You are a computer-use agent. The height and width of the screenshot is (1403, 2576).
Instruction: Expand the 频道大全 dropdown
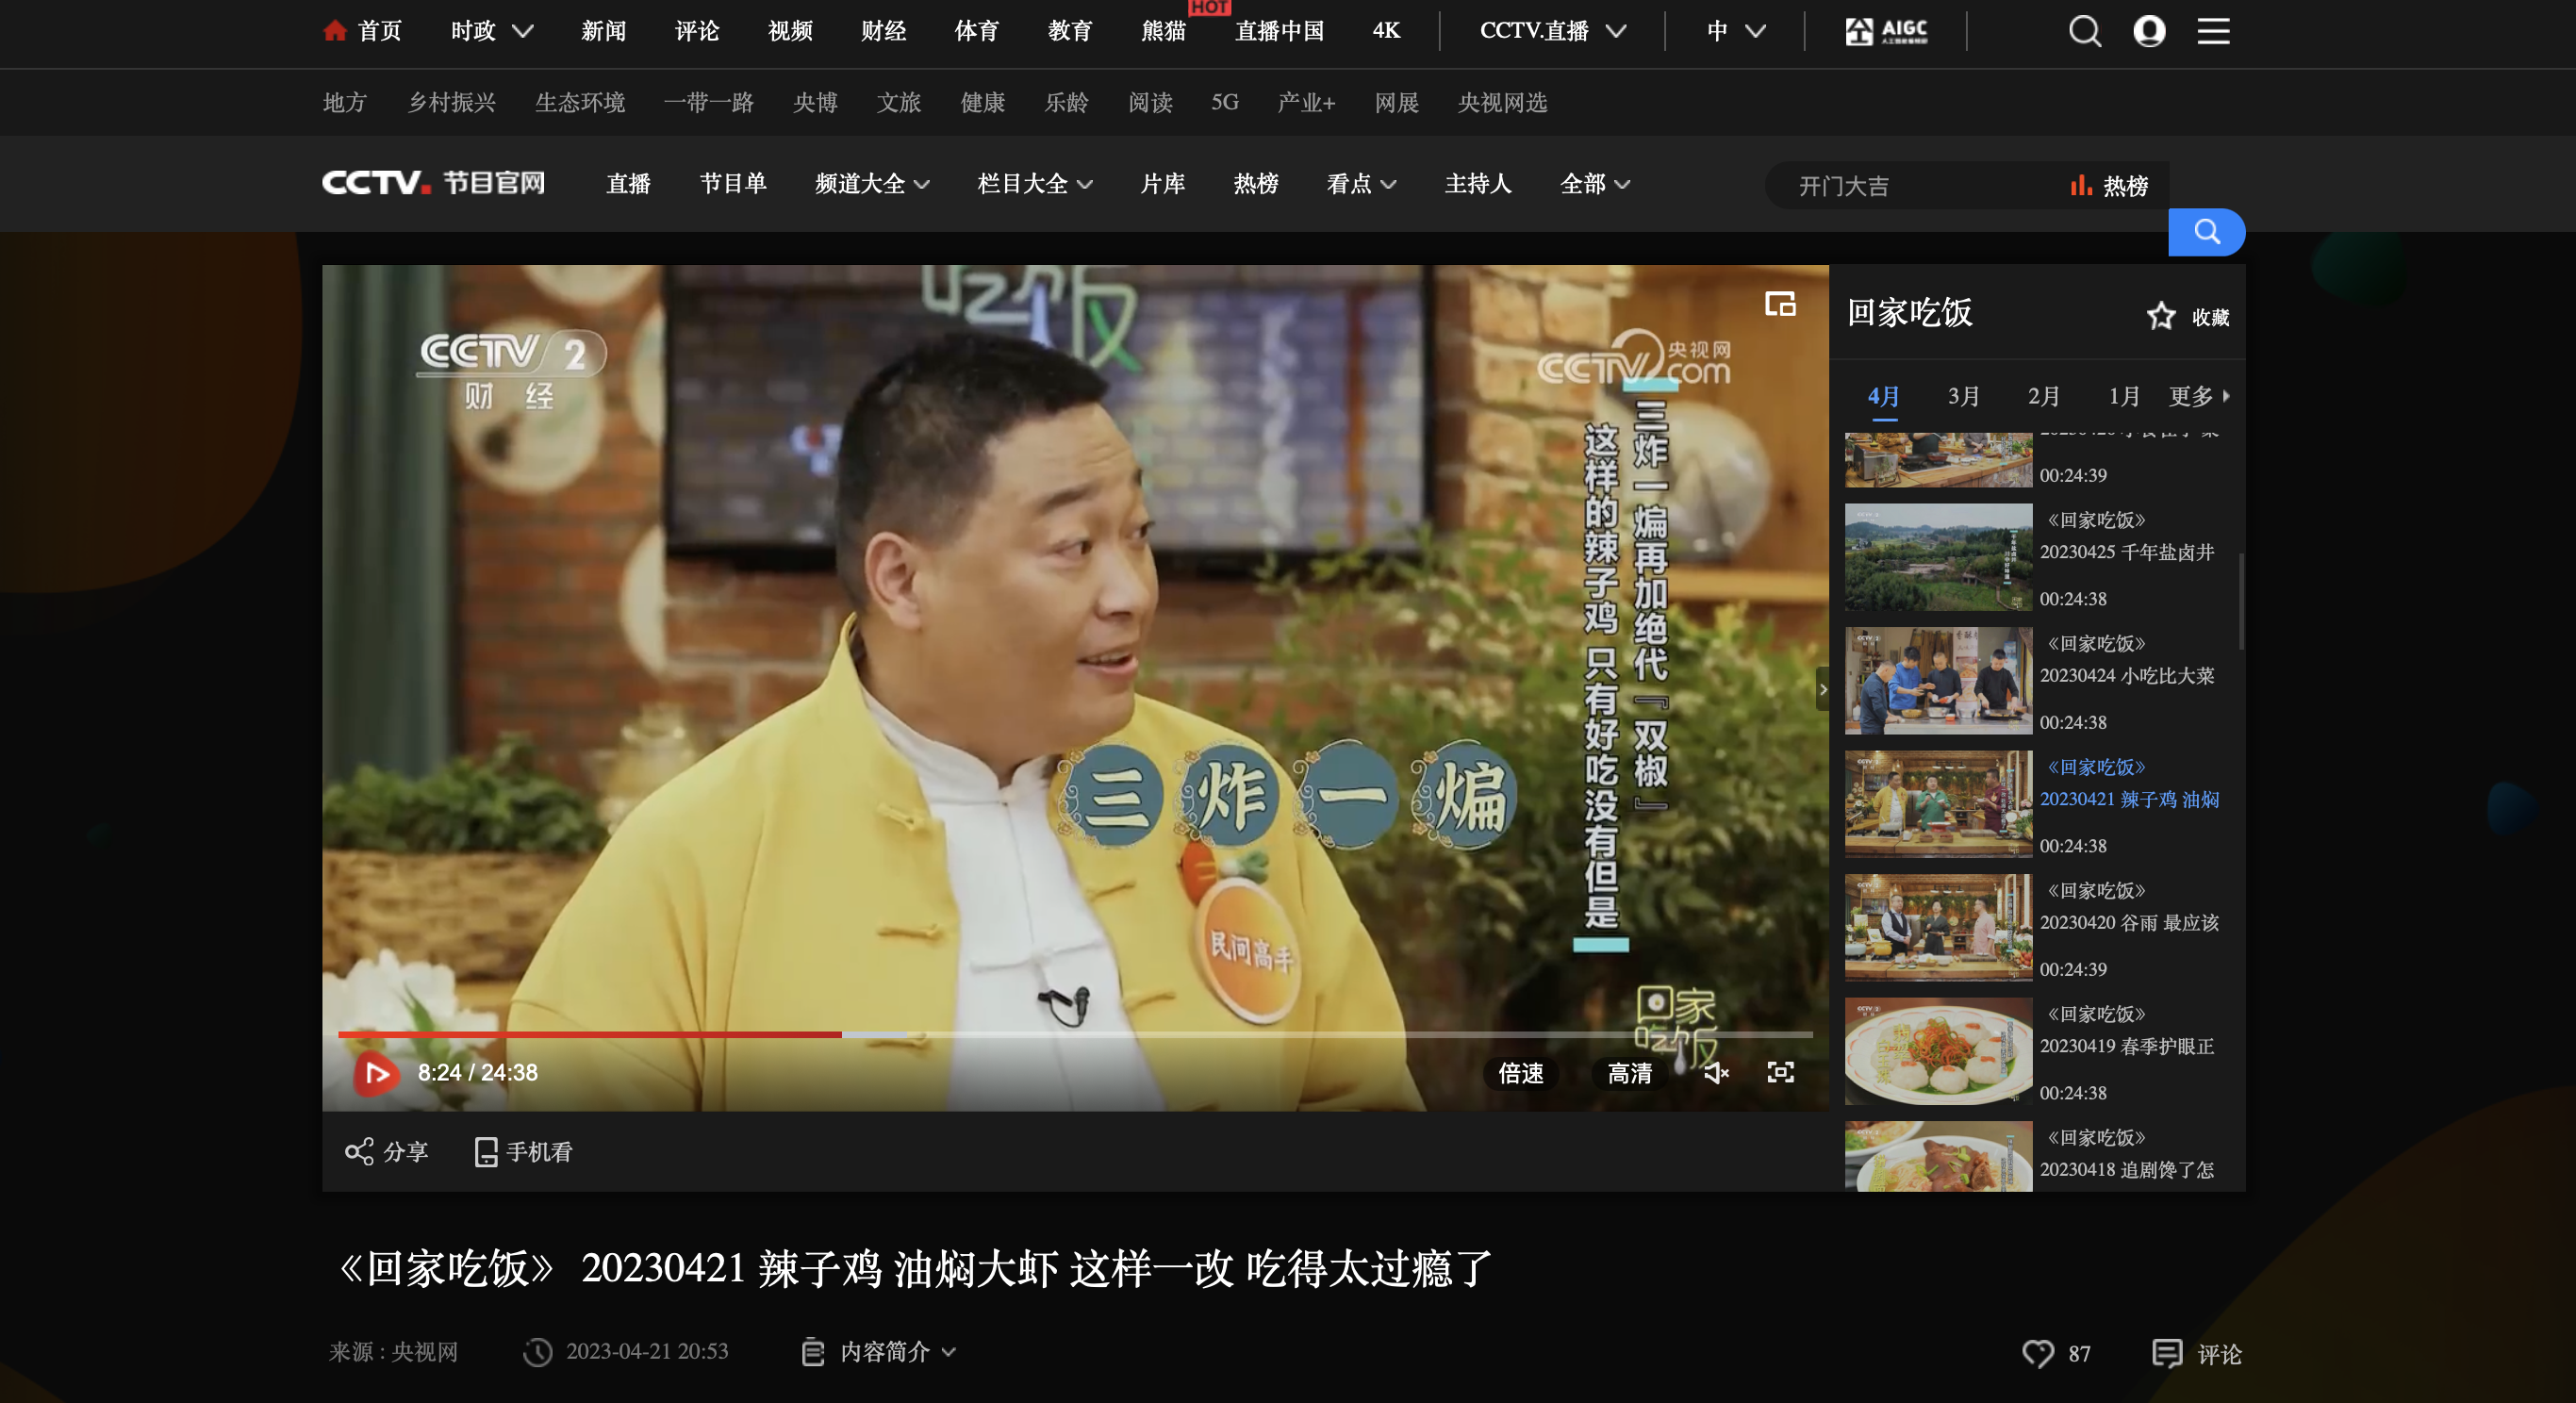(x=871, y=184)
